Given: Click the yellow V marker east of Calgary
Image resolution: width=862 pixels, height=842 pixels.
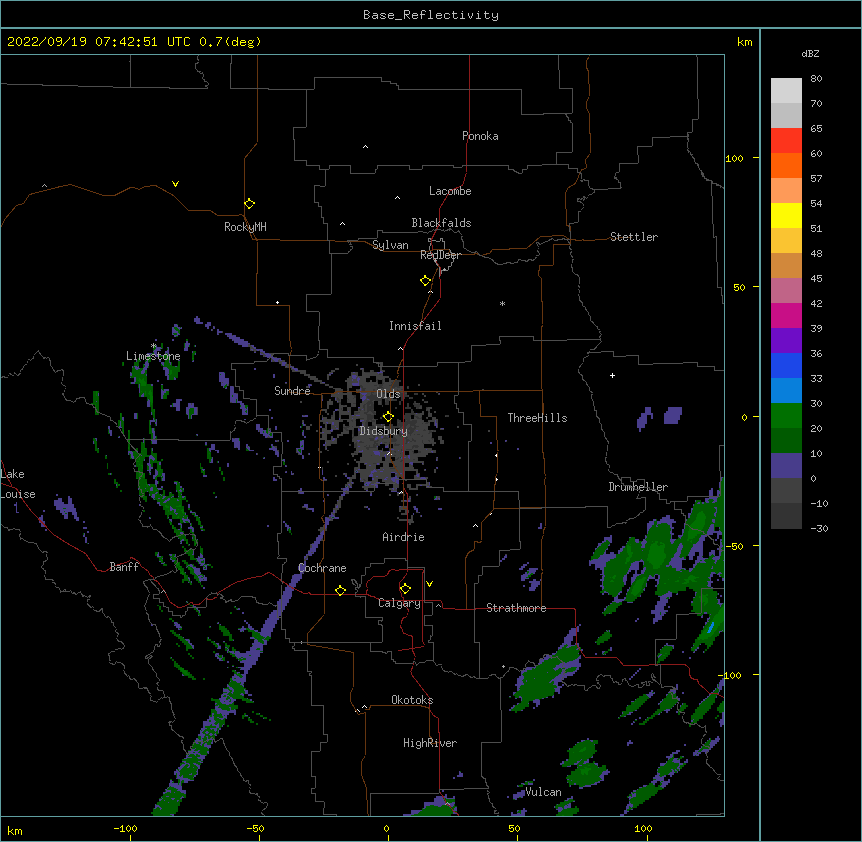Looking at the screenshot, I should pos(429,584).
